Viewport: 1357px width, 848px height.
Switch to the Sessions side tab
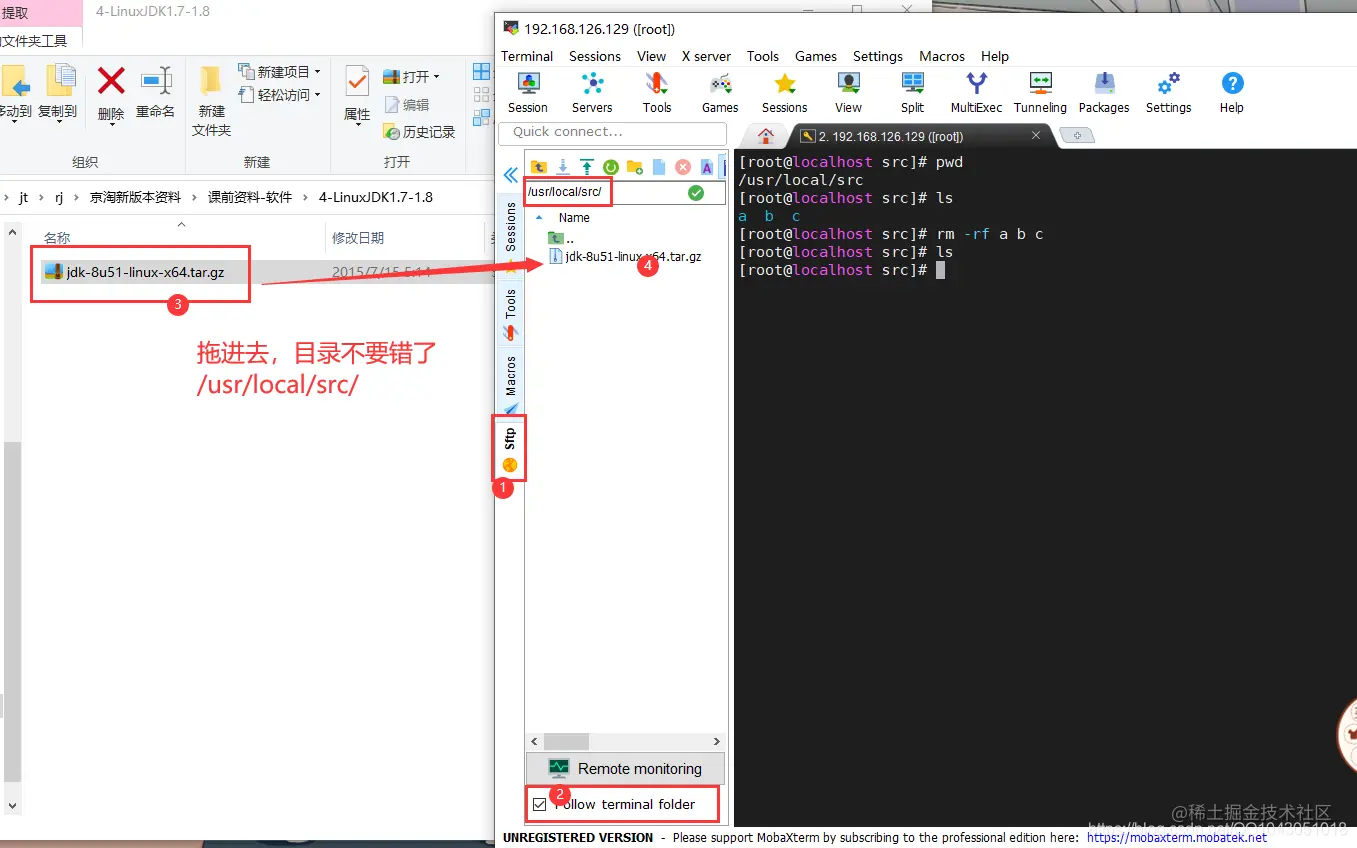511,238
